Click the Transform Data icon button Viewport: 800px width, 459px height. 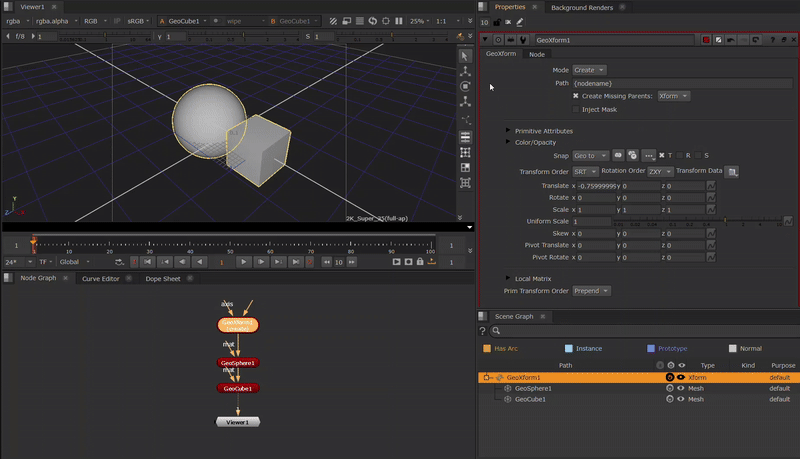[733, 171]
